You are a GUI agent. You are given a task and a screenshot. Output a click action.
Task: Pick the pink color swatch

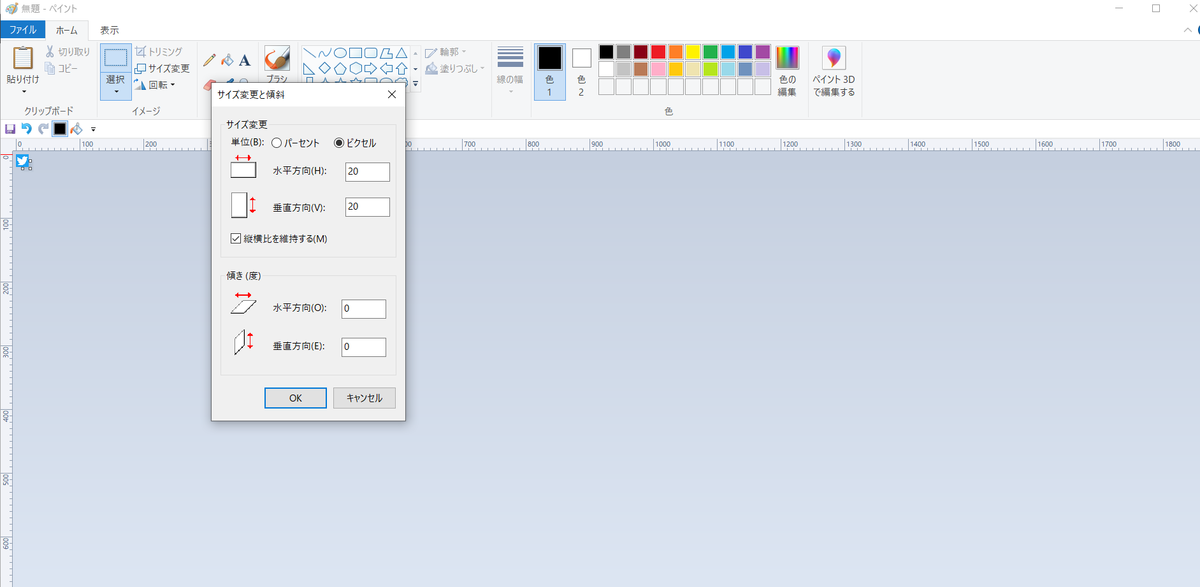click(658, 69)
